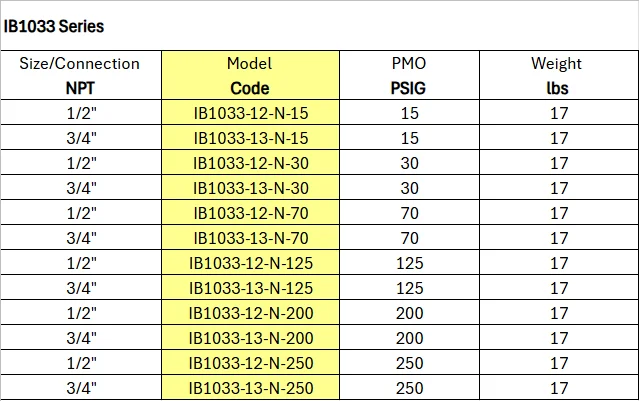
Task: Select model code IB1033-12-N-70
Action: (250, 213)
